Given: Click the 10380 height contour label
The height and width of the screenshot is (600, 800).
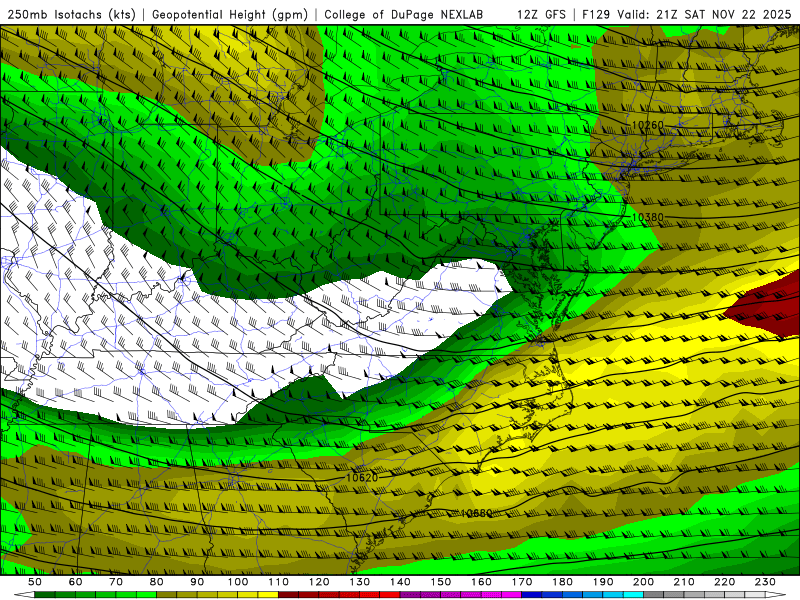Looking at the screenshot, I should point(647,217).
